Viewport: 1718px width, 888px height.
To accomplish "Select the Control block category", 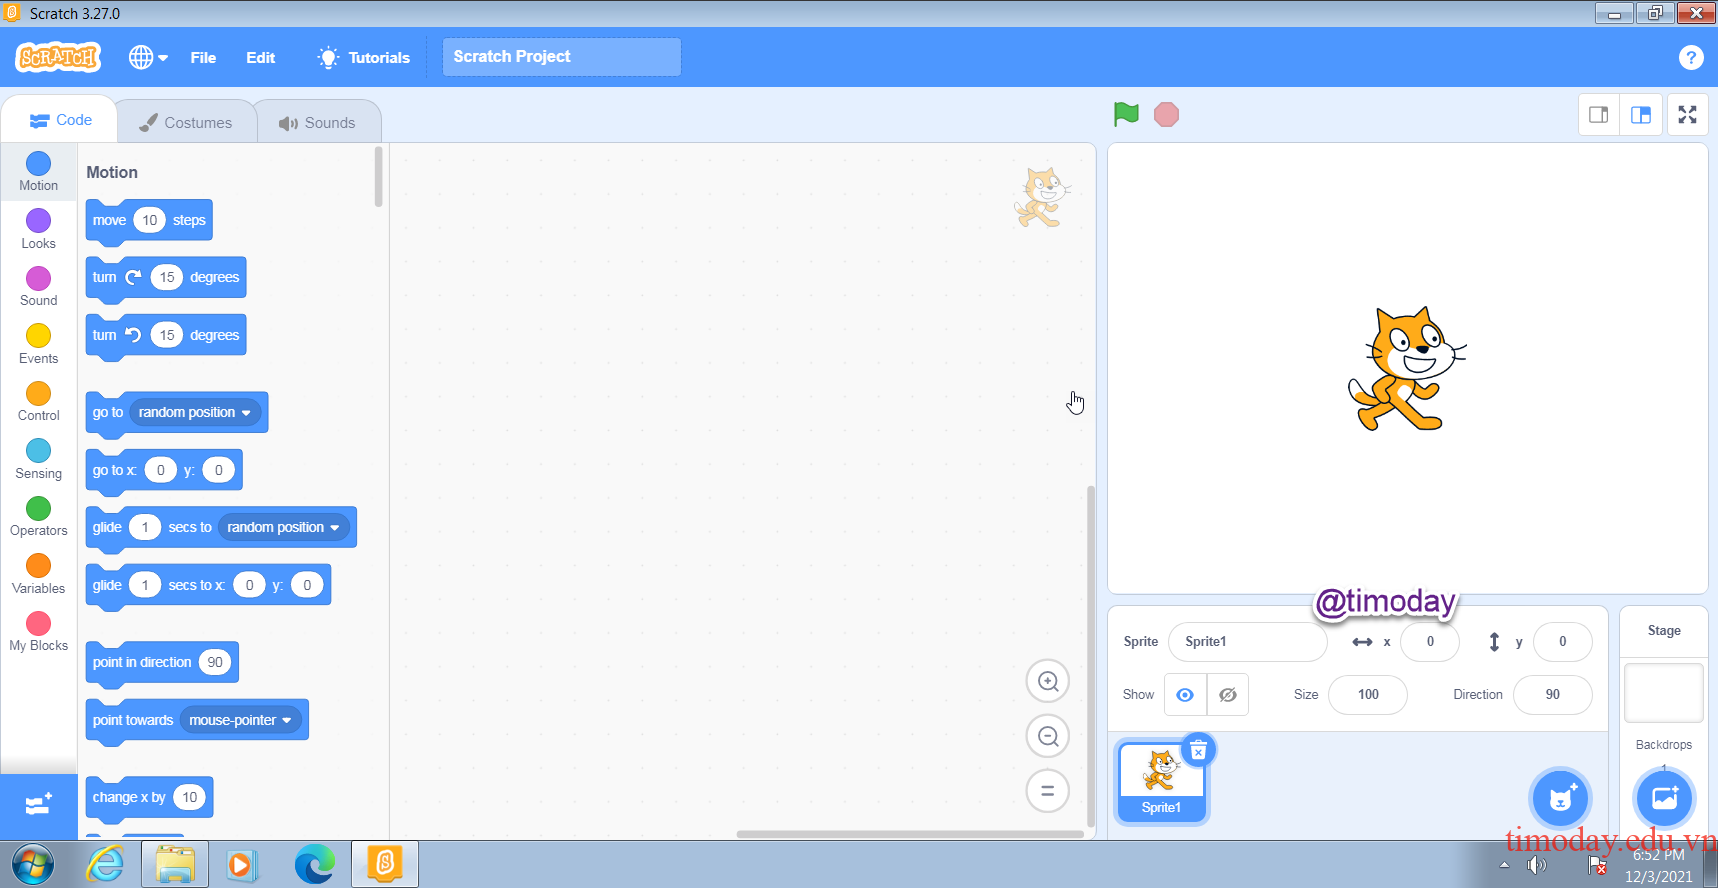I will (x=38, y=401).
